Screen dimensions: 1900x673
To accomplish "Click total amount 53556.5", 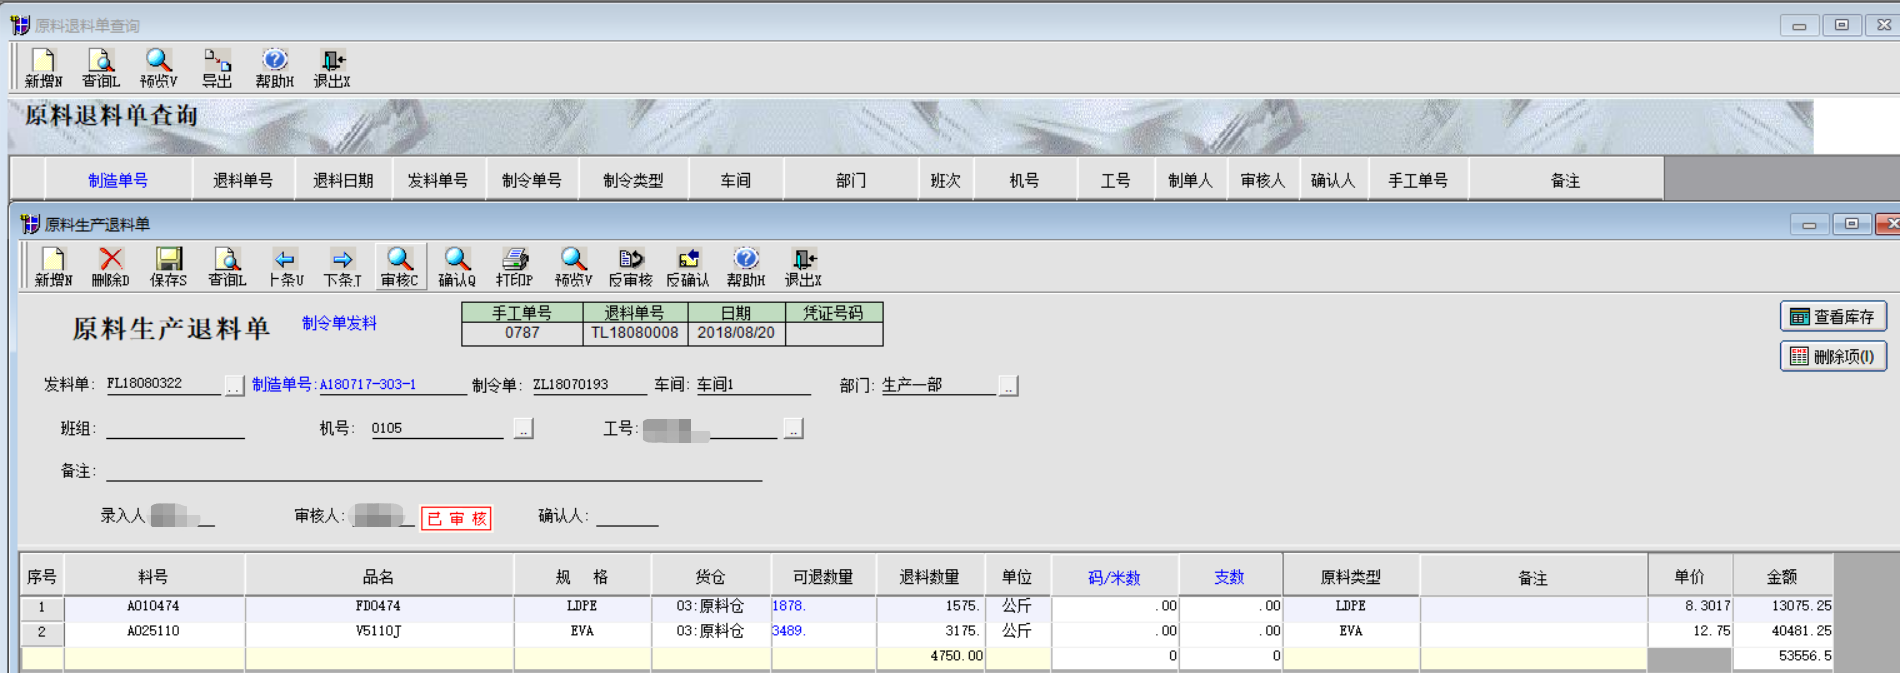I will (1783, 656).
